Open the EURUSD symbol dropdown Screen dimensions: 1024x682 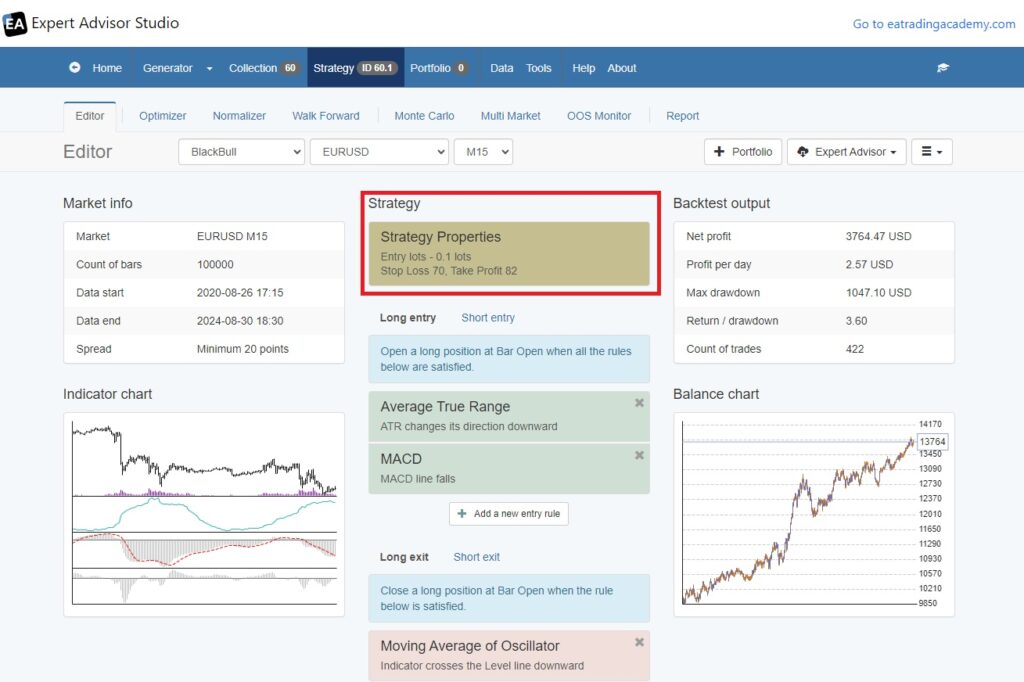click(379, 152)
